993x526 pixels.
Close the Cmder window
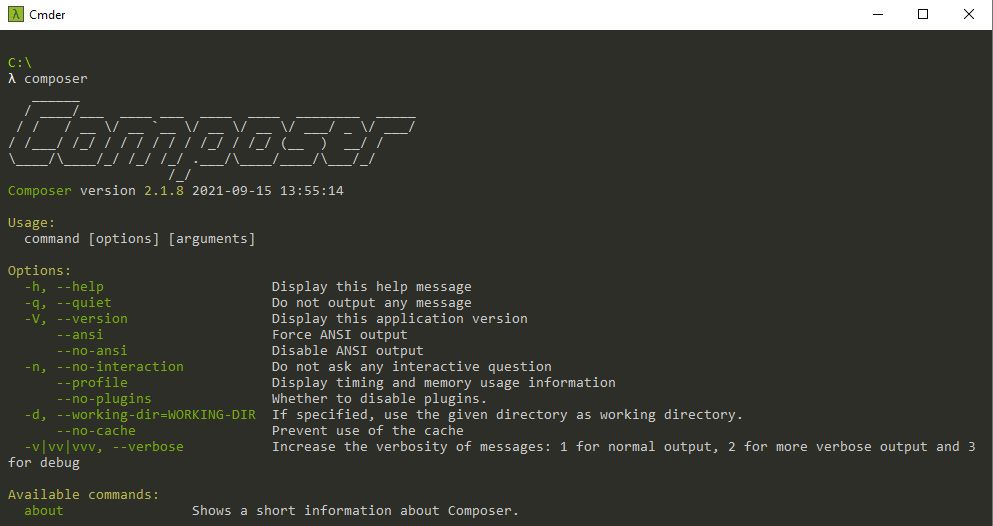tap(969, 14)
